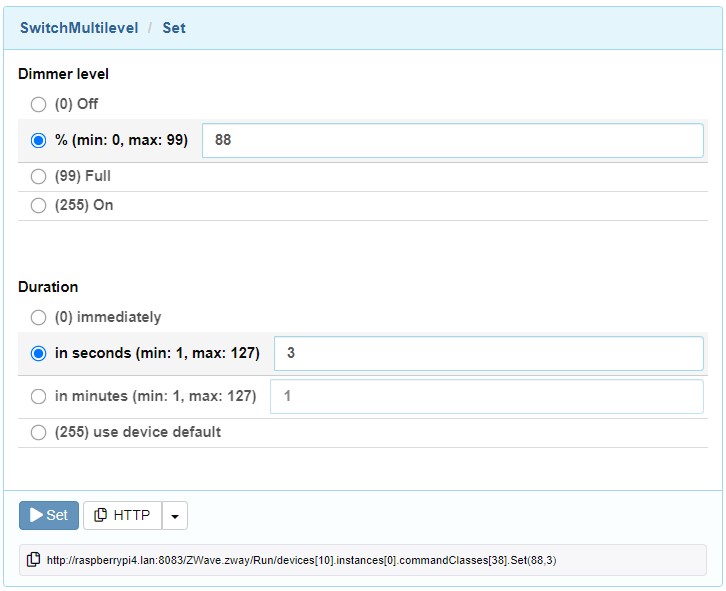The height and width of the screenshot is (591, 726).
Task: Choose the (99) Full radio option
Action: (38, 177)
